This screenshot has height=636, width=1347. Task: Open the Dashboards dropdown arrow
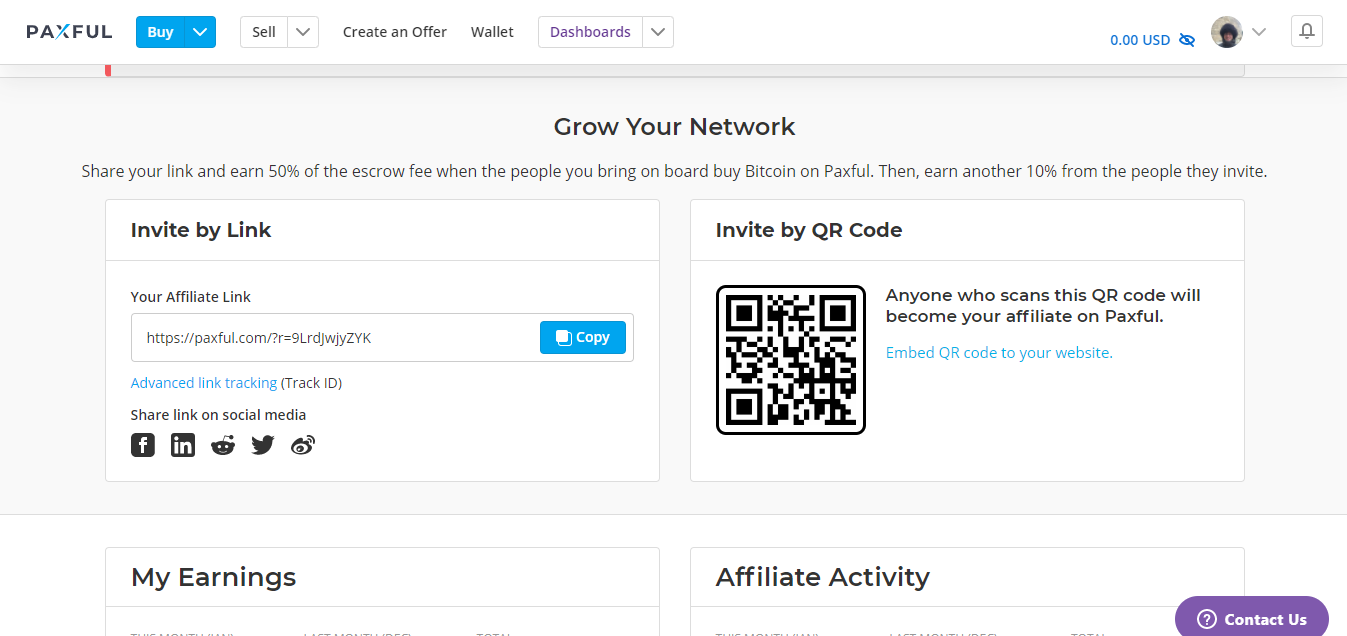tap(657, 32)
